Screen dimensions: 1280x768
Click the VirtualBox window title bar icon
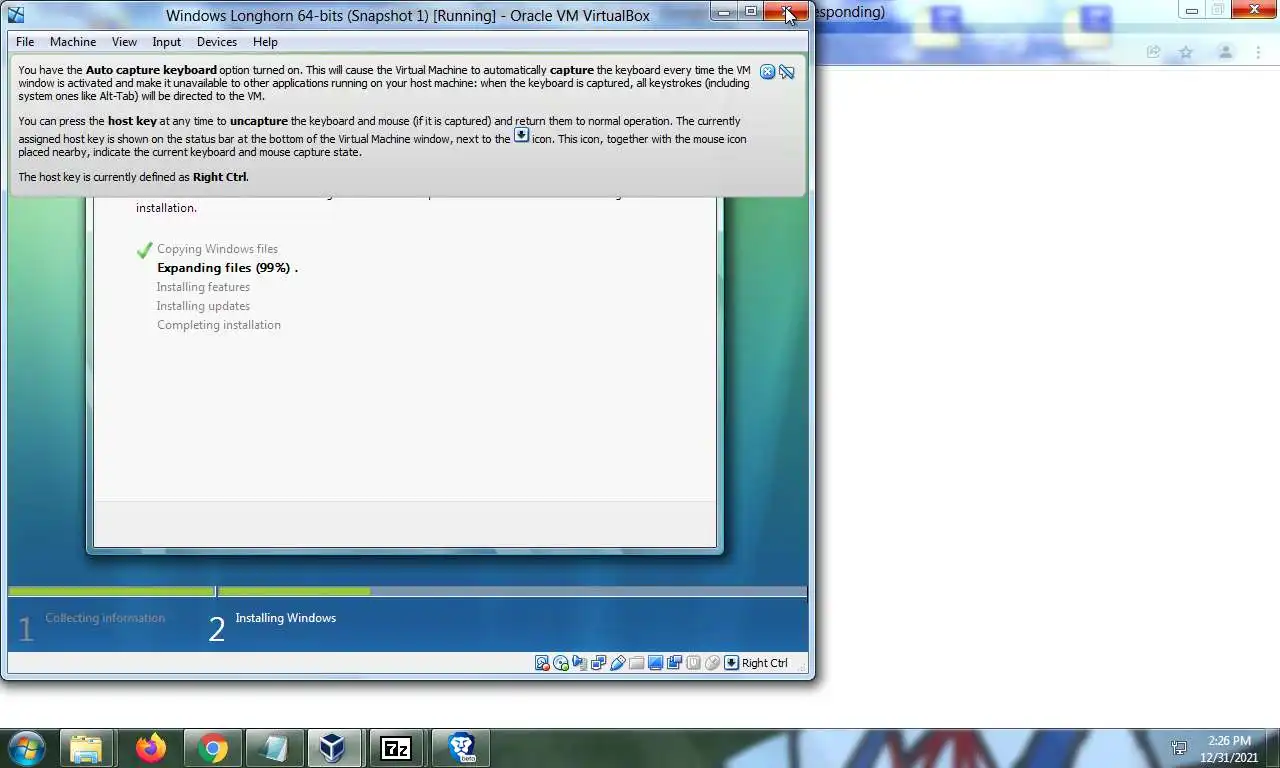[x=16, y=15]
